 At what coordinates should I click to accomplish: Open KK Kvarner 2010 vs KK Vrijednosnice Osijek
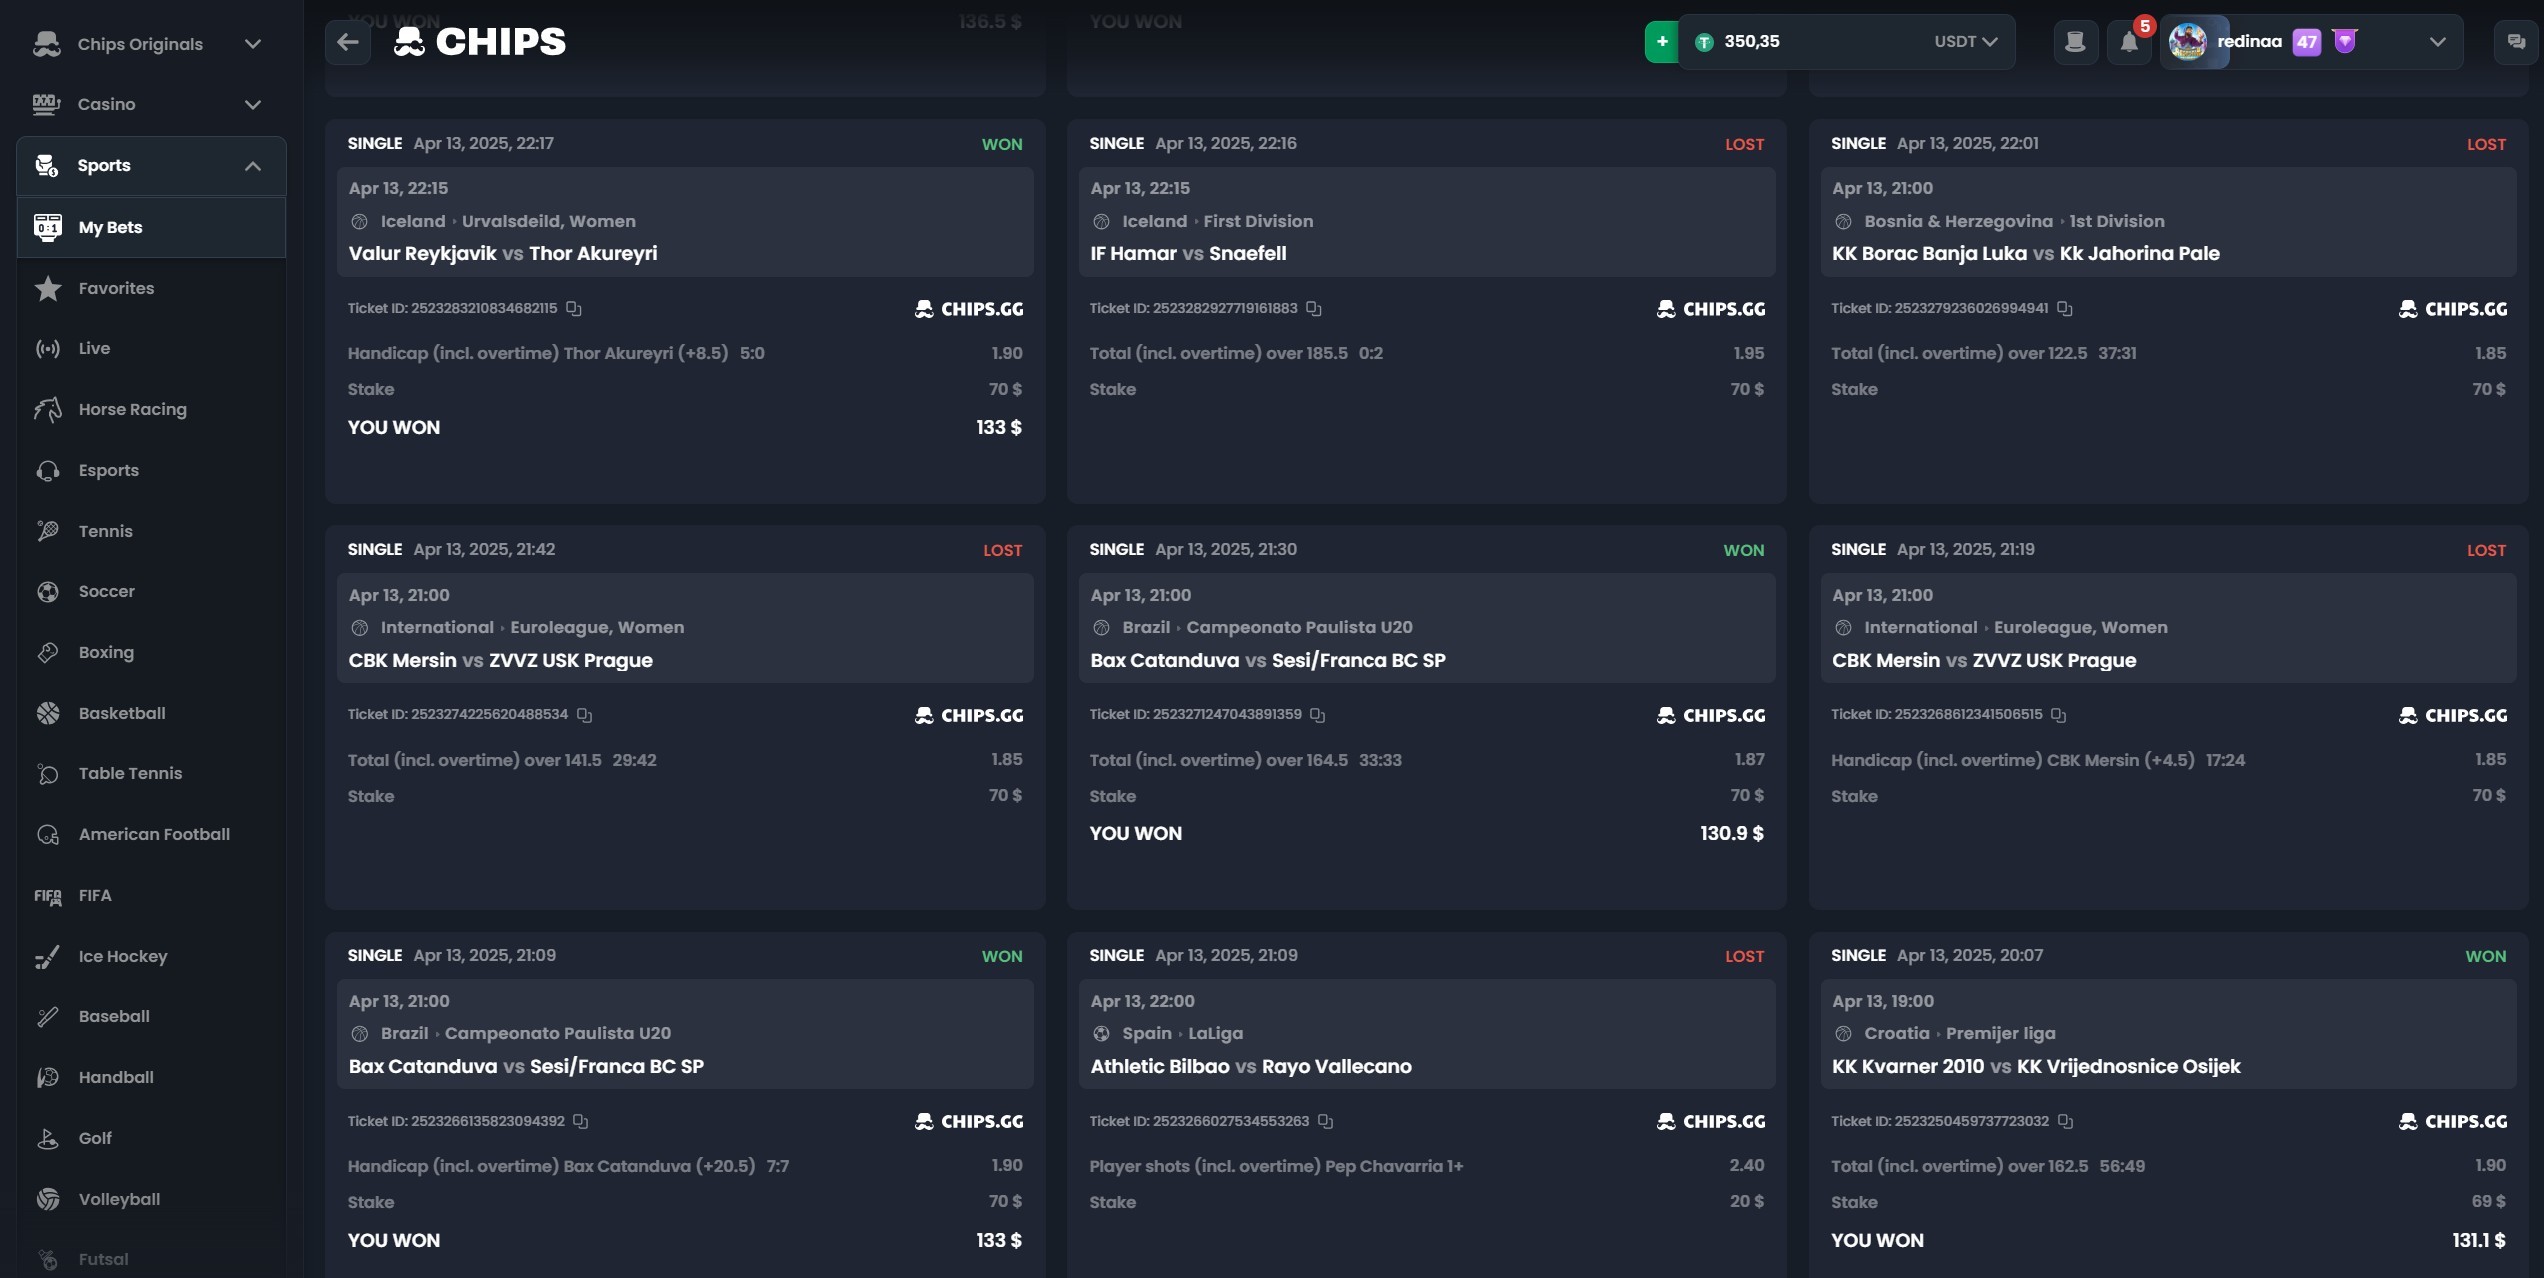tap(2036, 1067)
